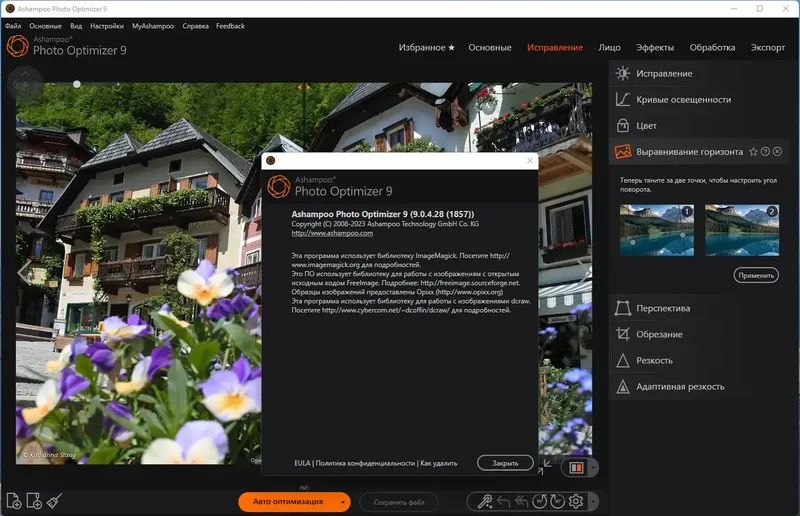This screenshot has width=800, height=516.
Task: Click the undo all double-arrow icon
Action: (521, 502)
